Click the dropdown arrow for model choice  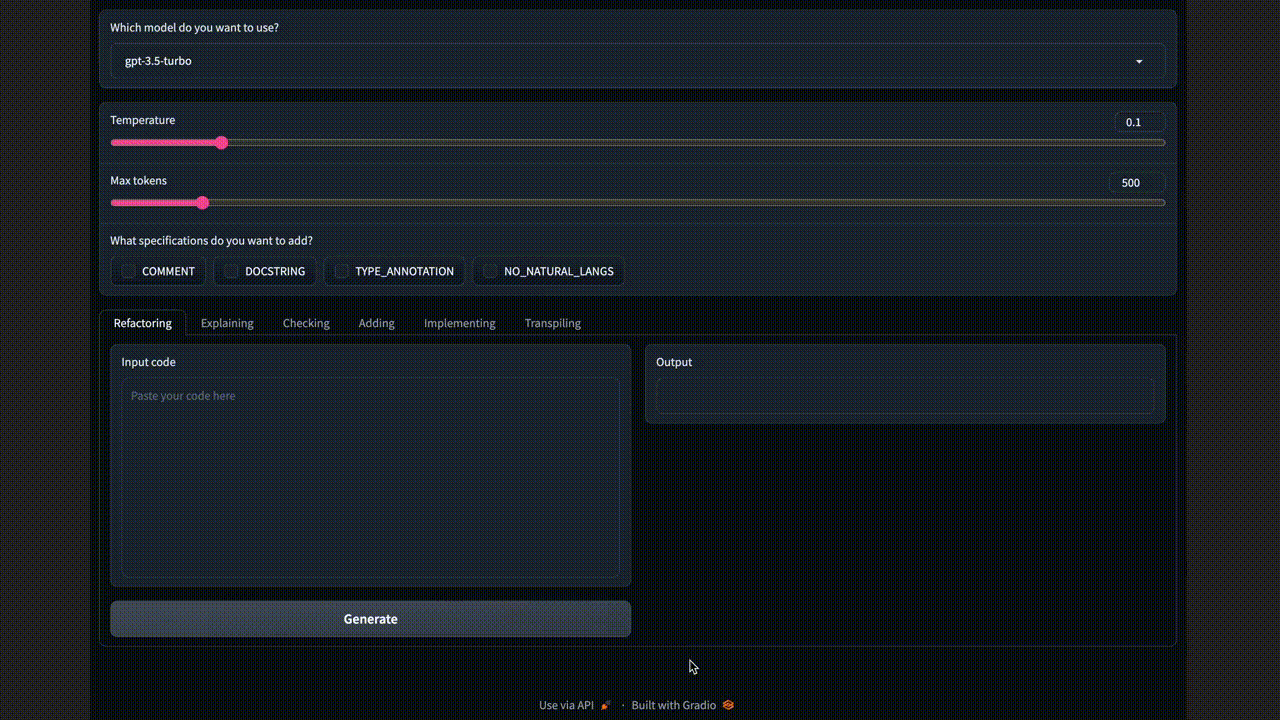1139,62
